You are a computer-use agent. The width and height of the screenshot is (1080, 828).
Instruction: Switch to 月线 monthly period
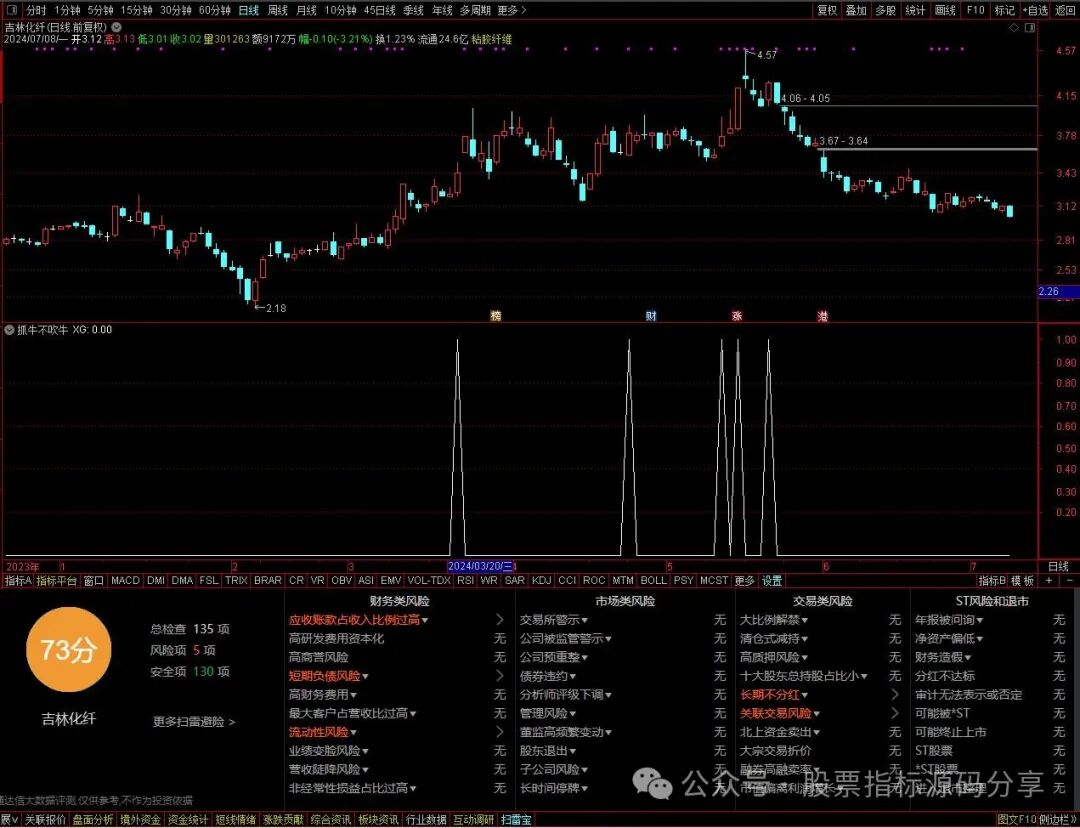pos(306,10)
